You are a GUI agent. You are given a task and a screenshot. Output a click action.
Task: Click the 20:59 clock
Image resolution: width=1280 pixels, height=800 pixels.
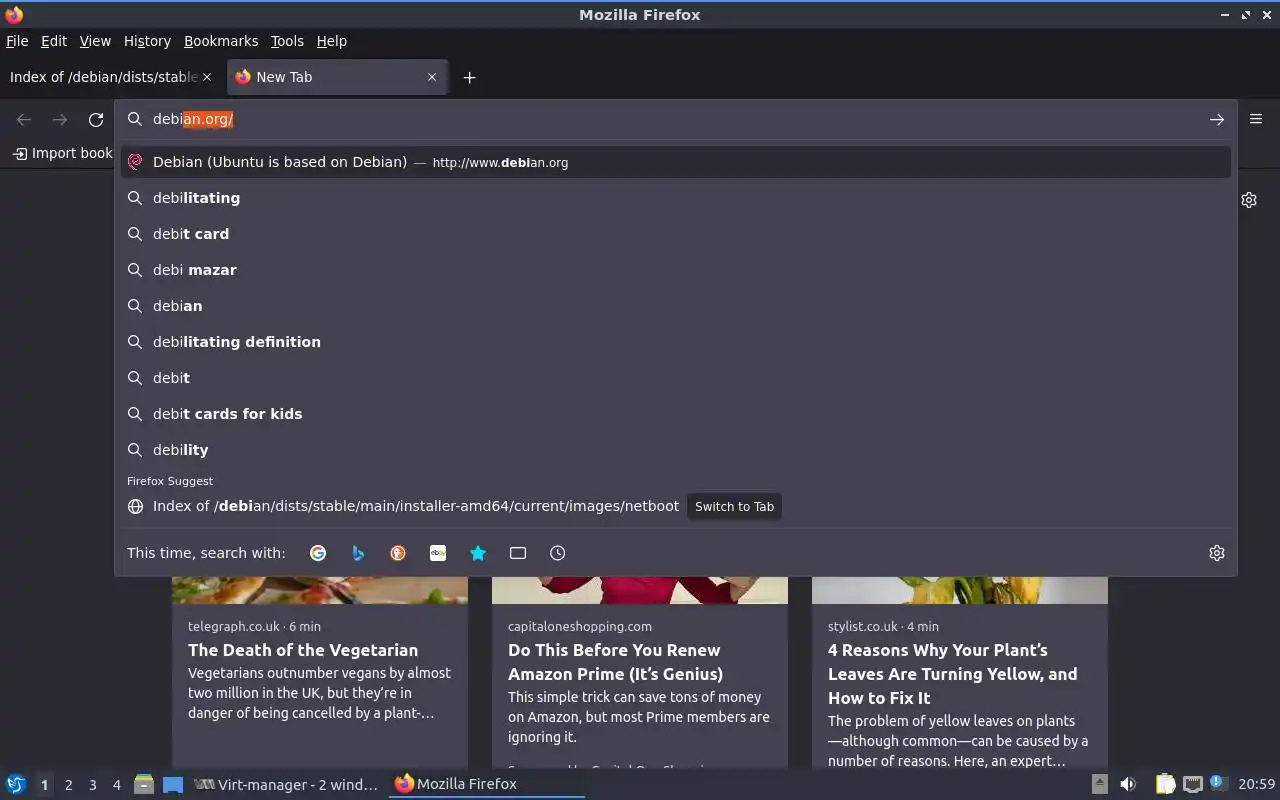(1257, 784)
